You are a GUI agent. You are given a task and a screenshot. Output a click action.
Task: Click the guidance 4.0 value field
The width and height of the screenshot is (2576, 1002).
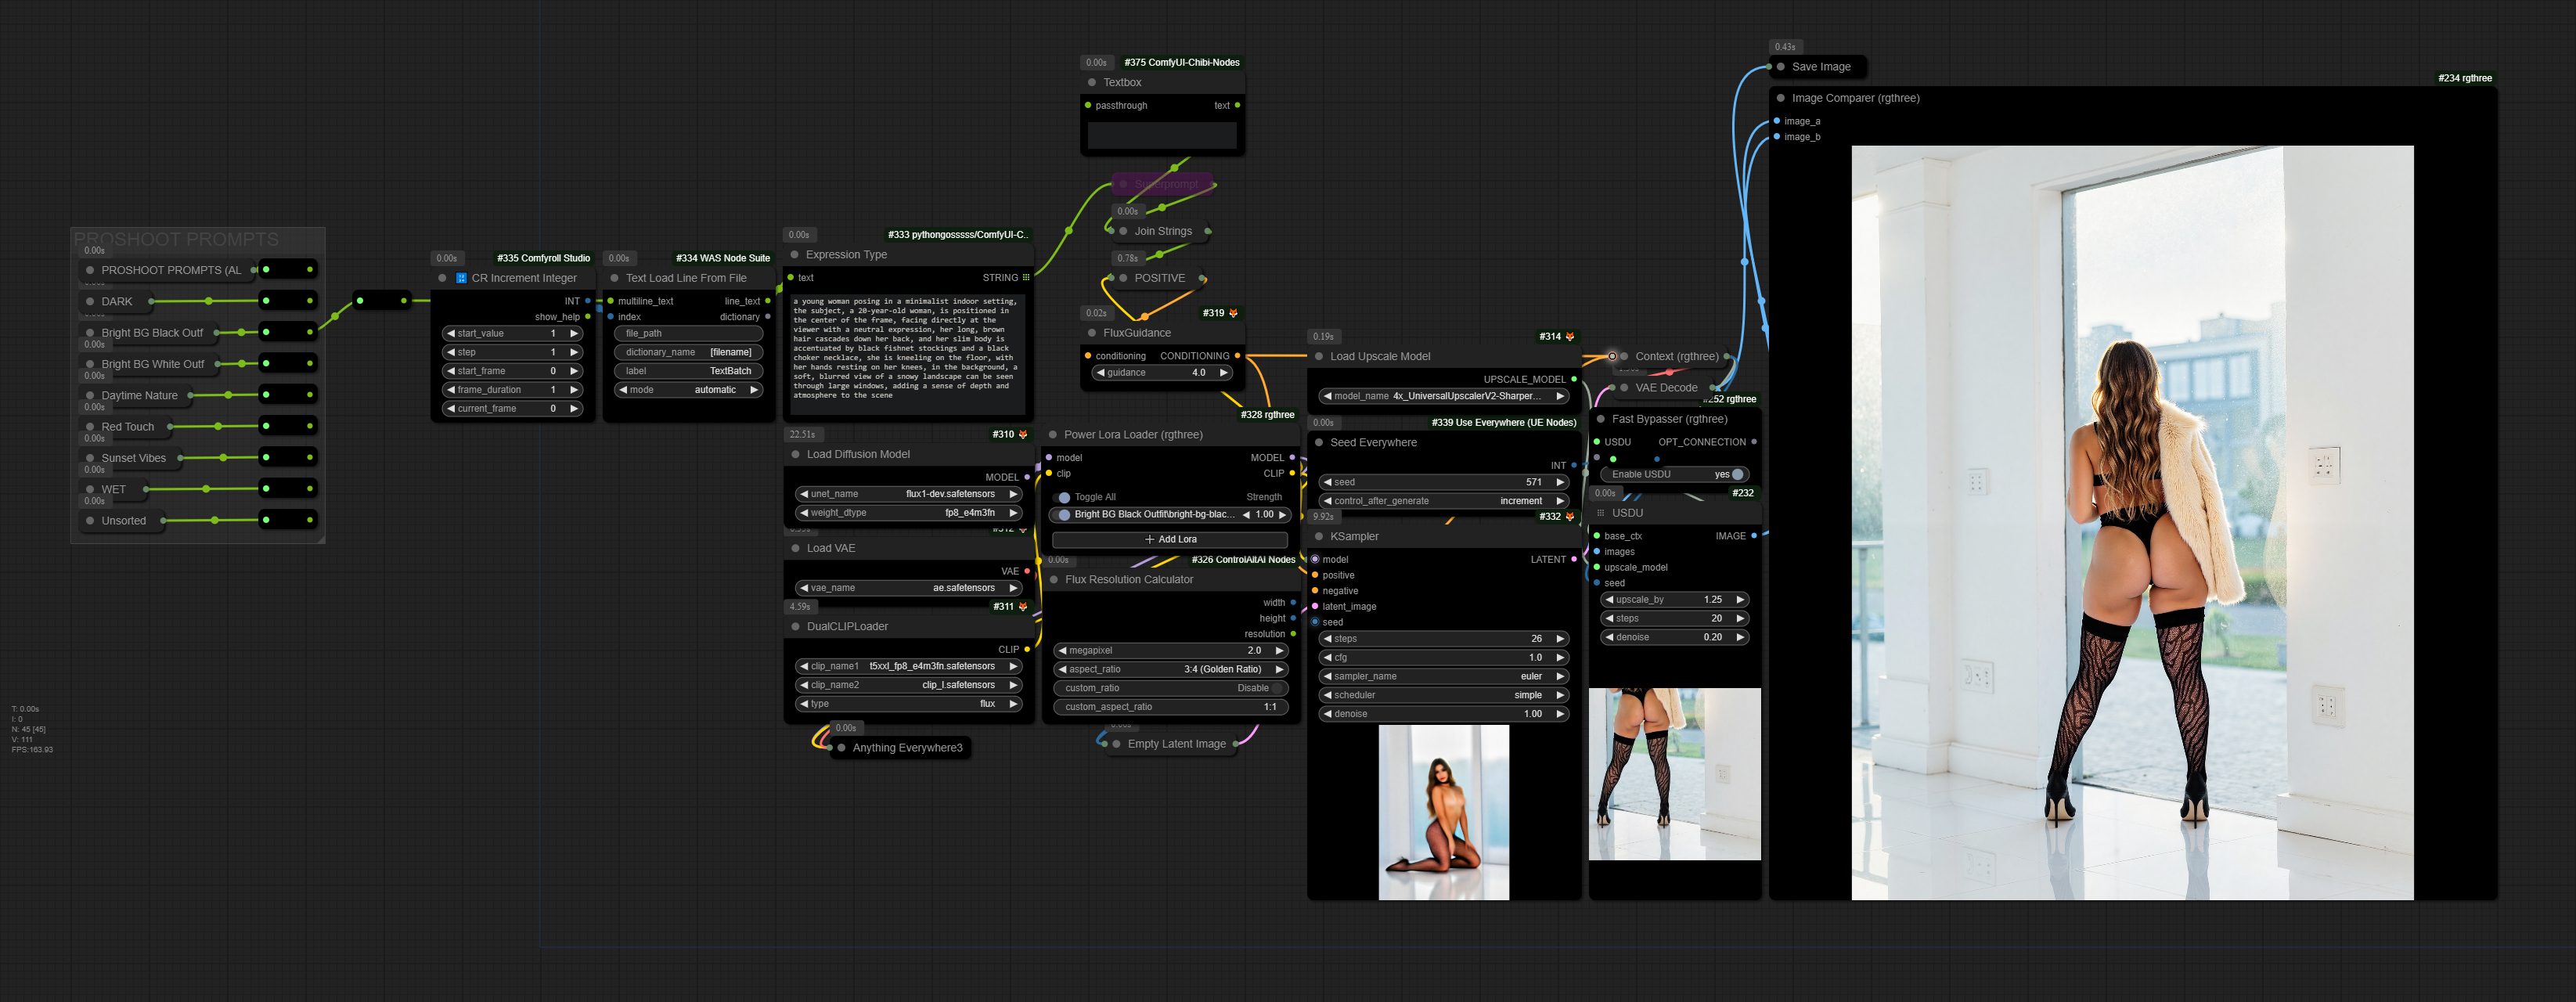[1162, 373]
